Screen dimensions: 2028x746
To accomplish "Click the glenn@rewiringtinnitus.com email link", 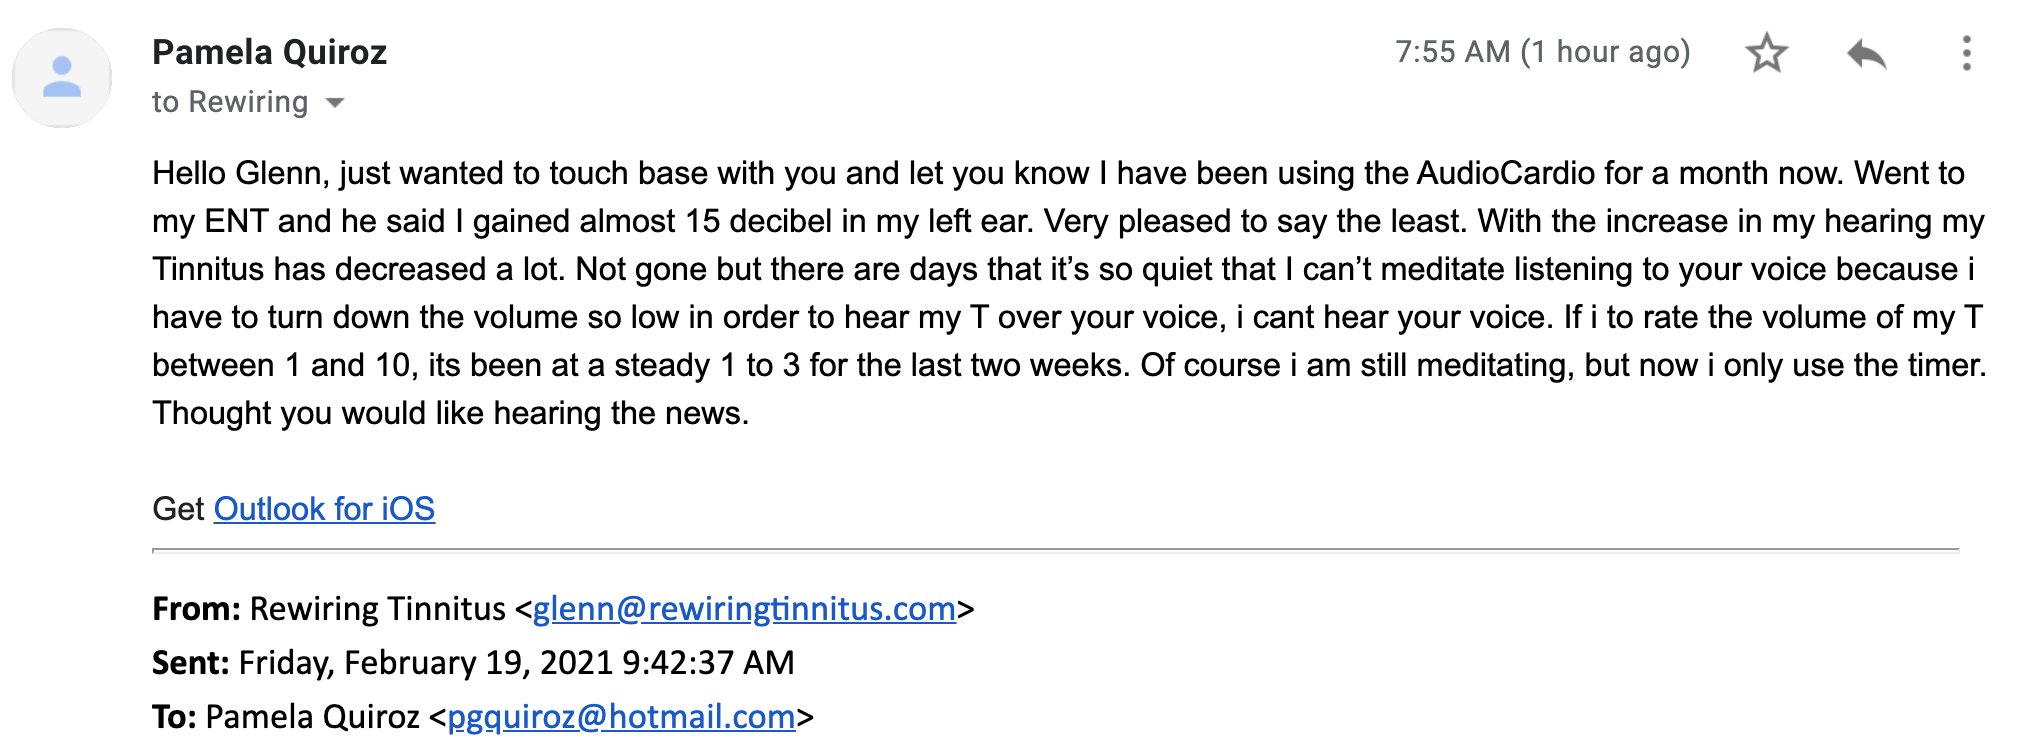I will (744, 609).
